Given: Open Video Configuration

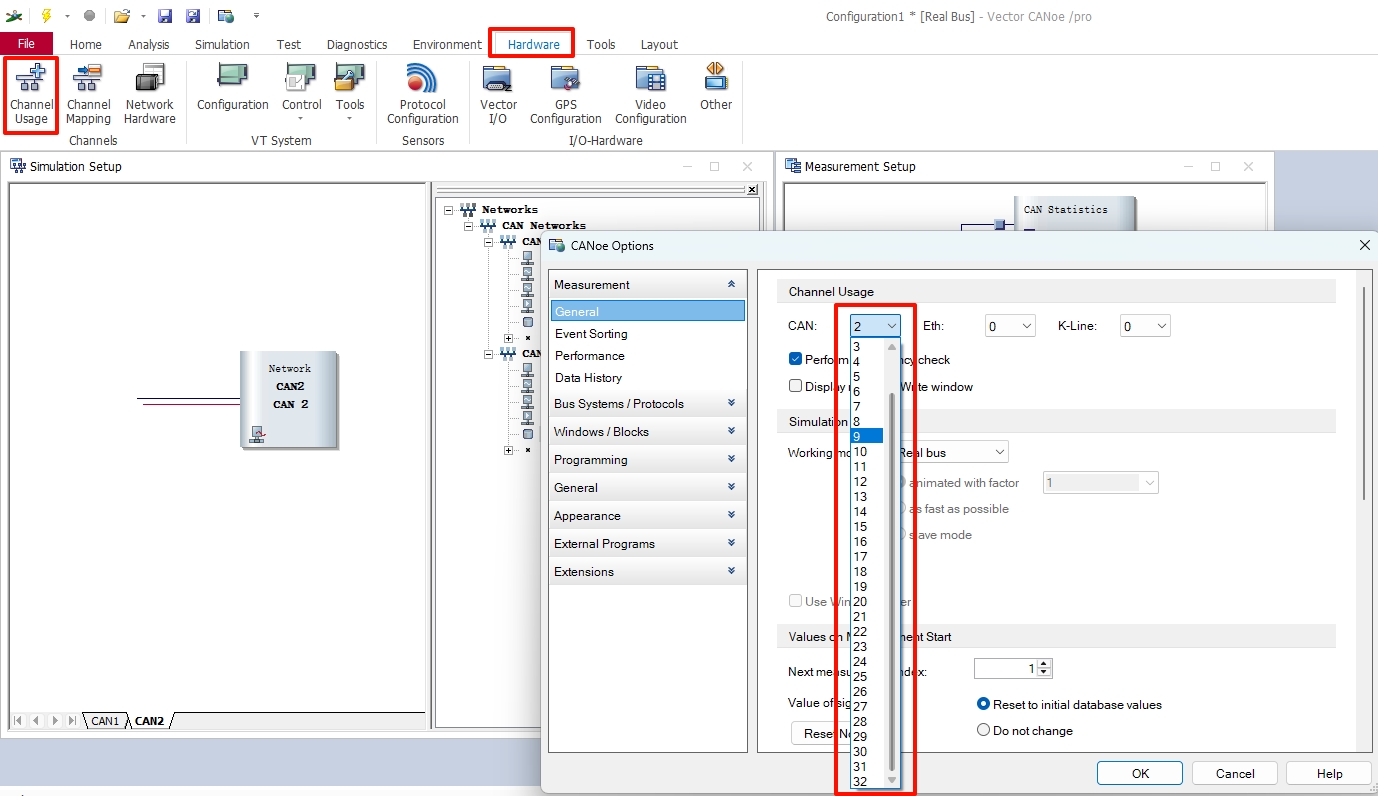Looking at the screenshot, I should tap(650, 95).
